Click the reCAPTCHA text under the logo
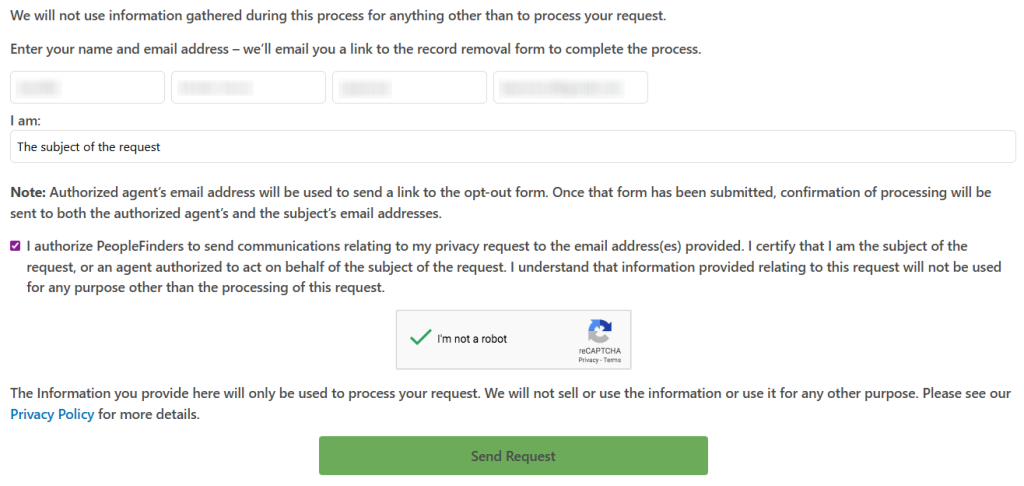Viewport: 1024px width, 486px height. (x=599, y=352)
